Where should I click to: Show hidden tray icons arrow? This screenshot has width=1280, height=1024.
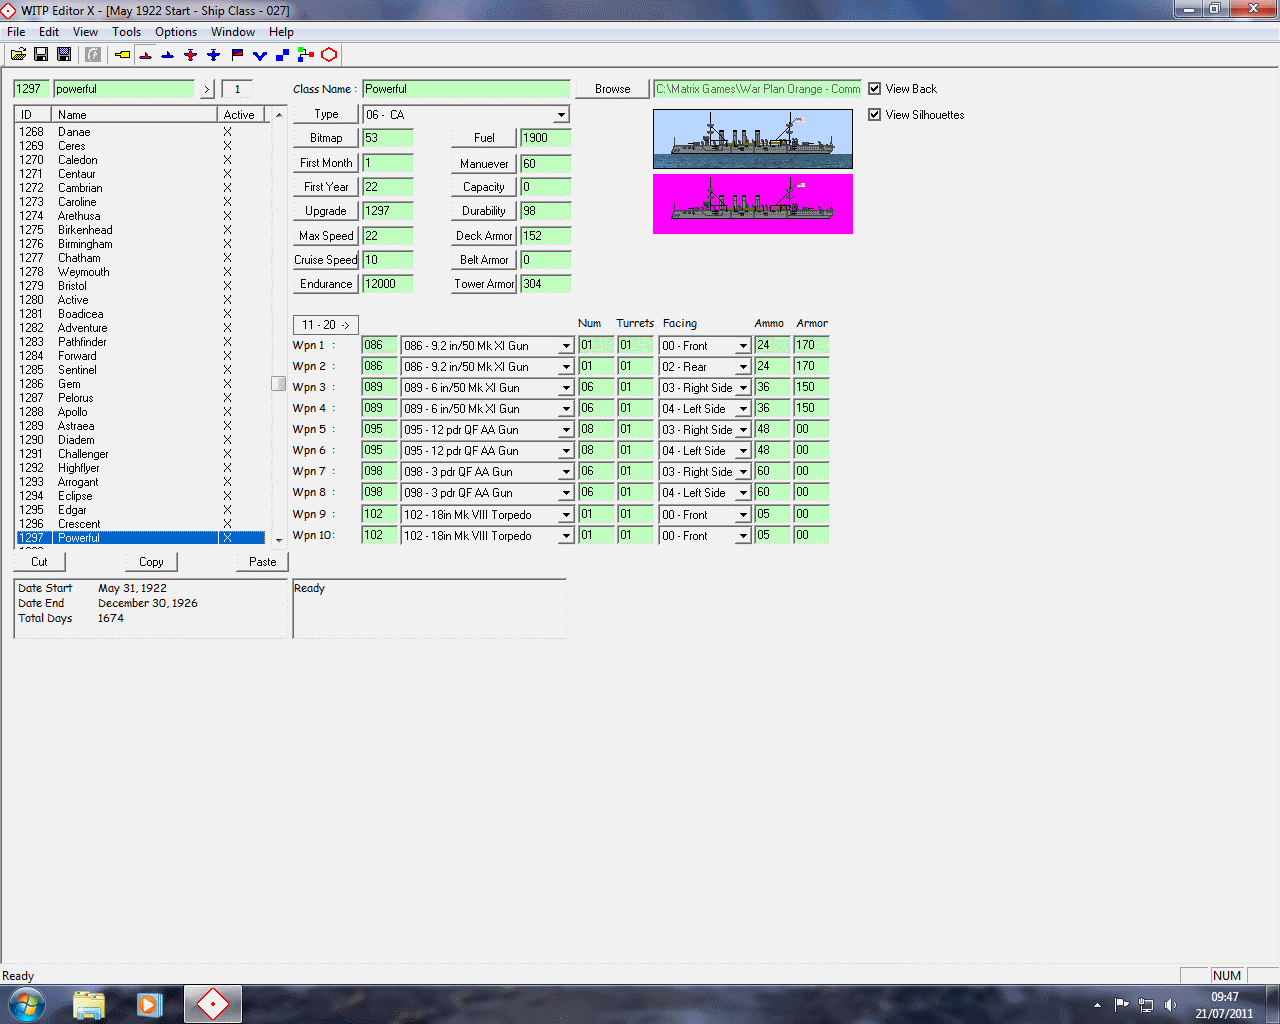click(x=1097, y=1005)
